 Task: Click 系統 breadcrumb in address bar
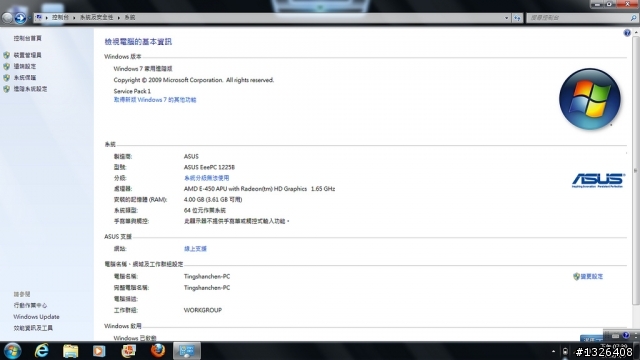pyautogui.click(x=130, y=18)
